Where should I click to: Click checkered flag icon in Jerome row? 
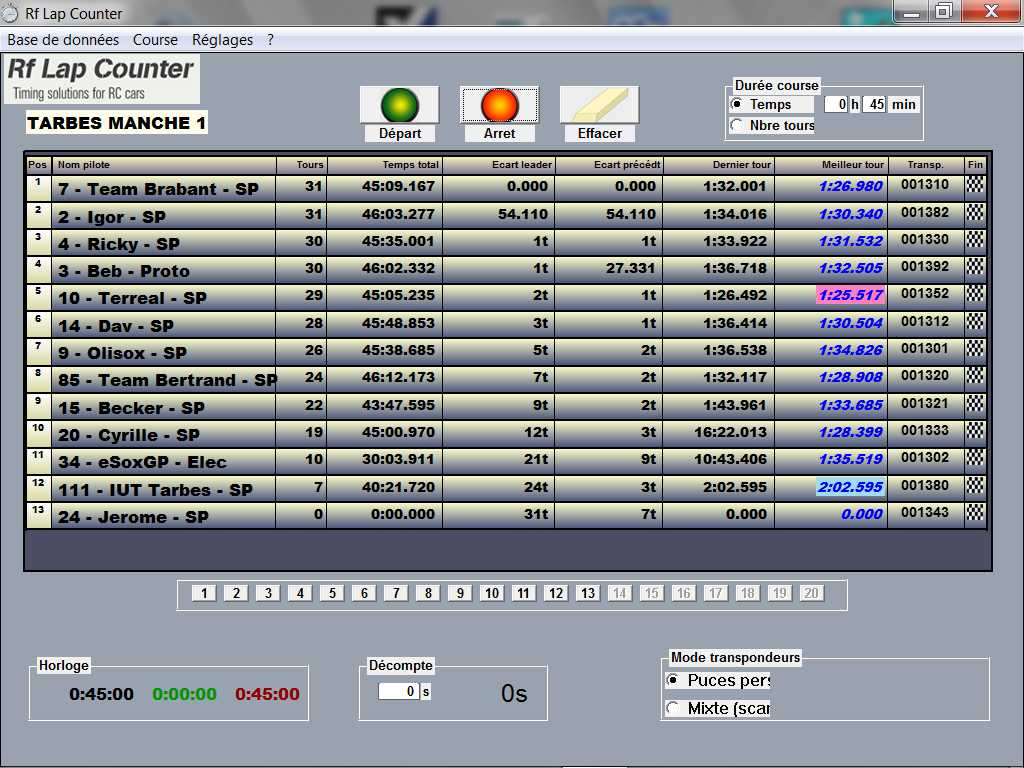pos(975,514)
